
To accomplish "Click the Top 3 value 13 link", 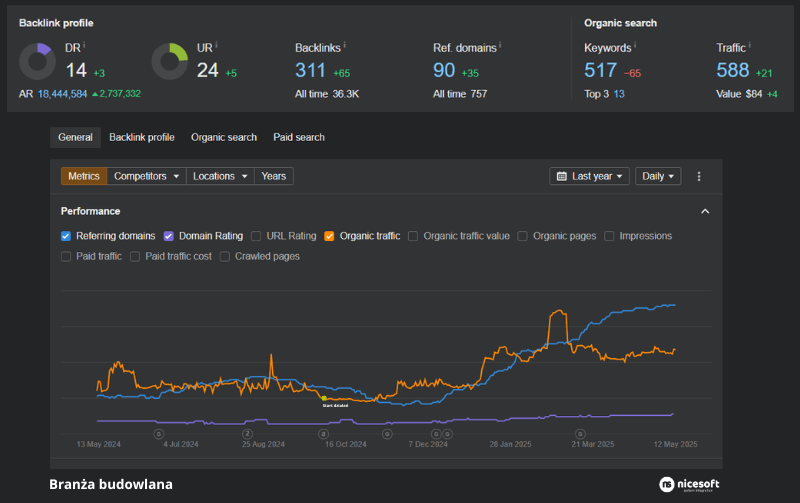I will tap(619, 94).
